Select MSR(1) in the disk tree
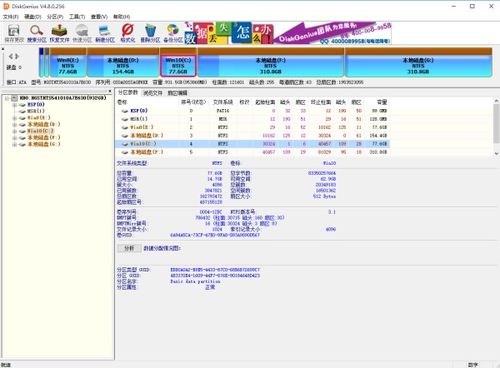 (x=36, y=111)
